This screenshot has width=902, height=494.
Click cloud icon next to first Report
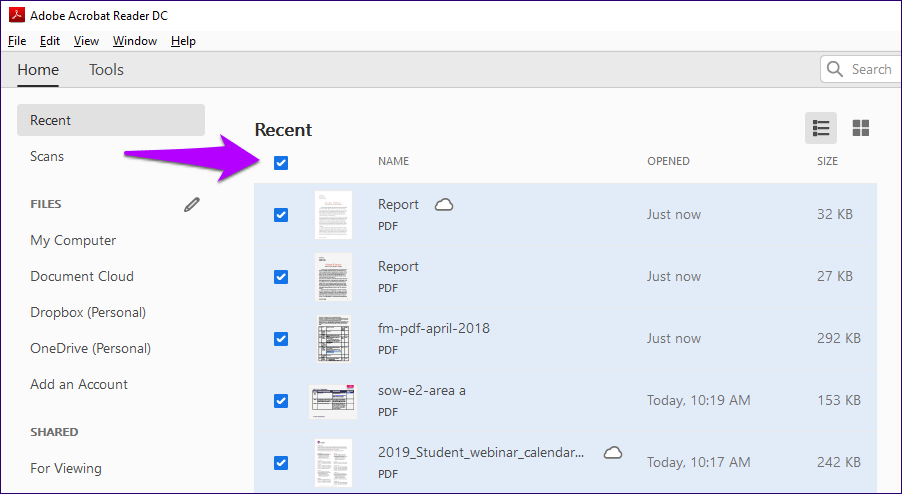click(x=444, y=205)
